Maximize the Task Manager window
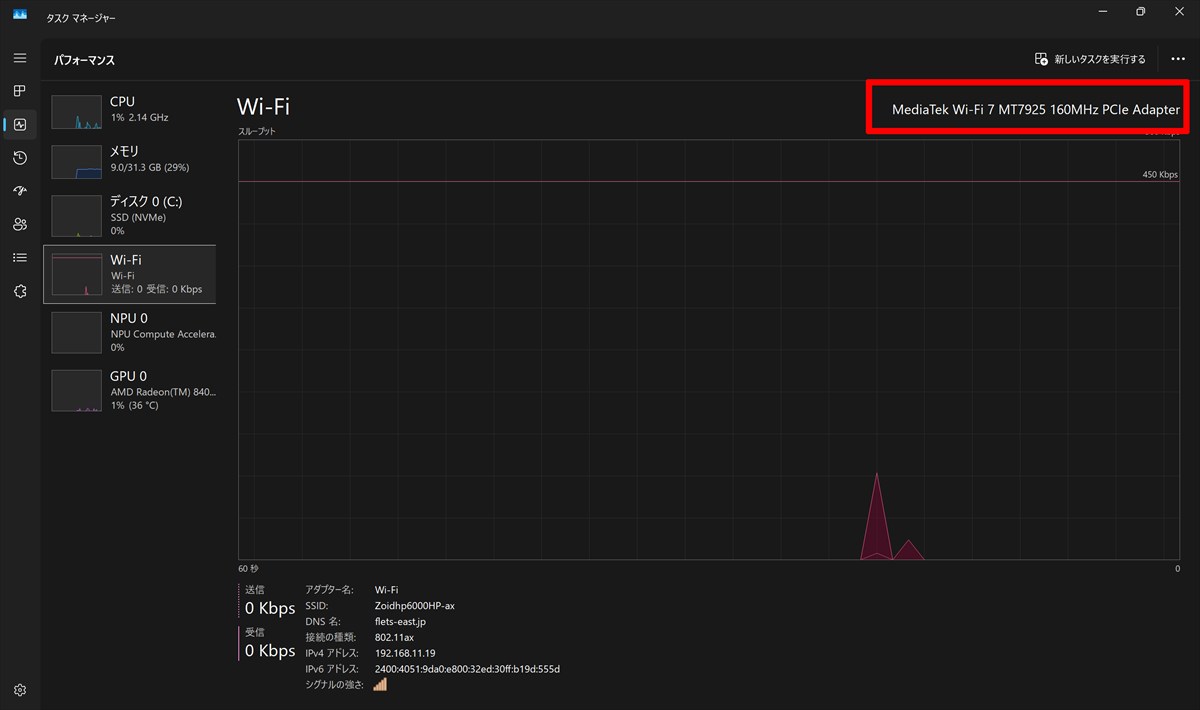Image resolution: width=1200 pixels, height=710 pixels. coord(1140,12)
